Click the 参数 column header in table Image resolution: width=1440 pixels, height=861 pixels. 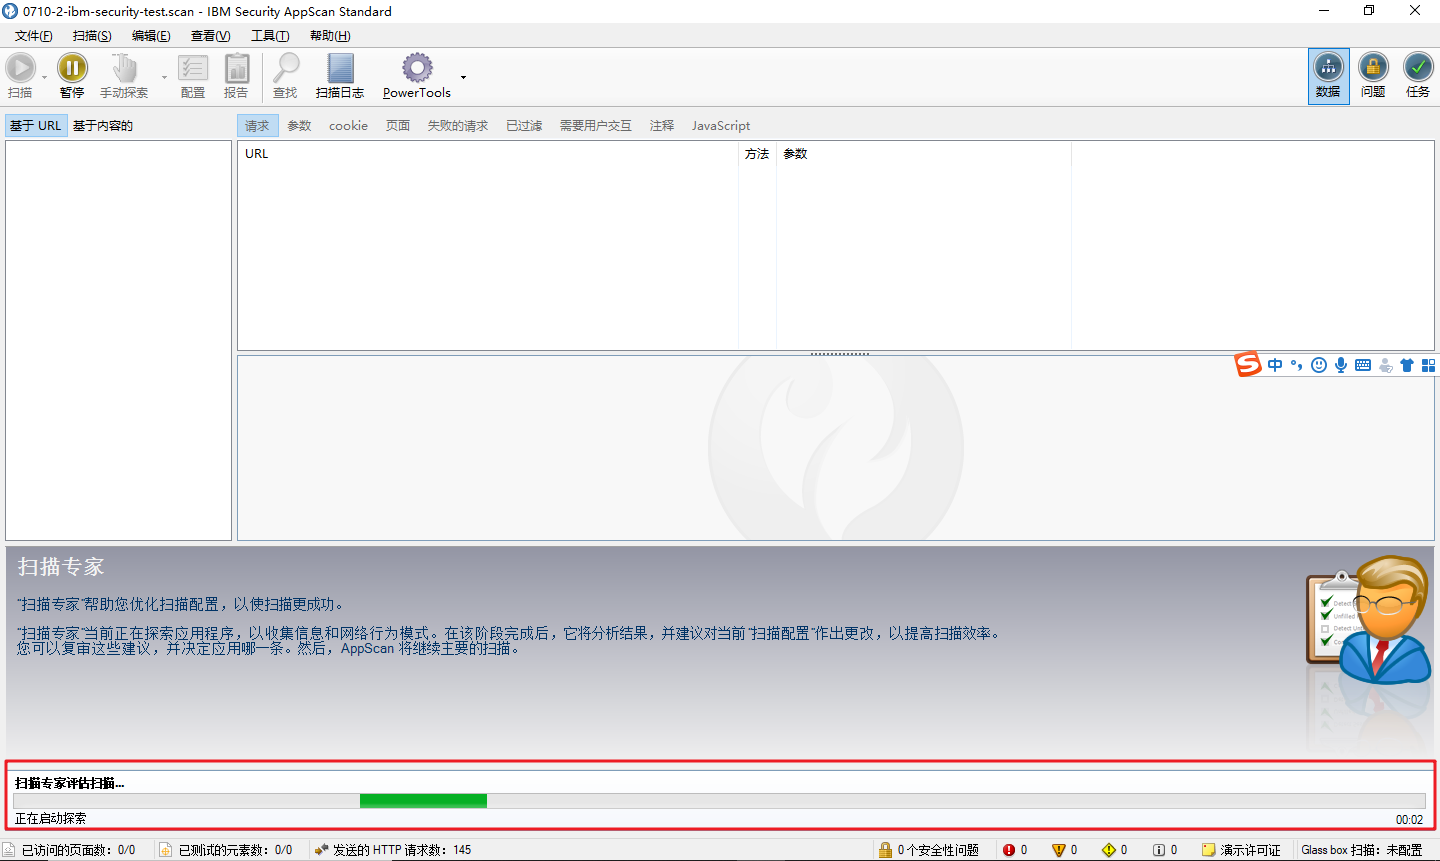(924, 154)
